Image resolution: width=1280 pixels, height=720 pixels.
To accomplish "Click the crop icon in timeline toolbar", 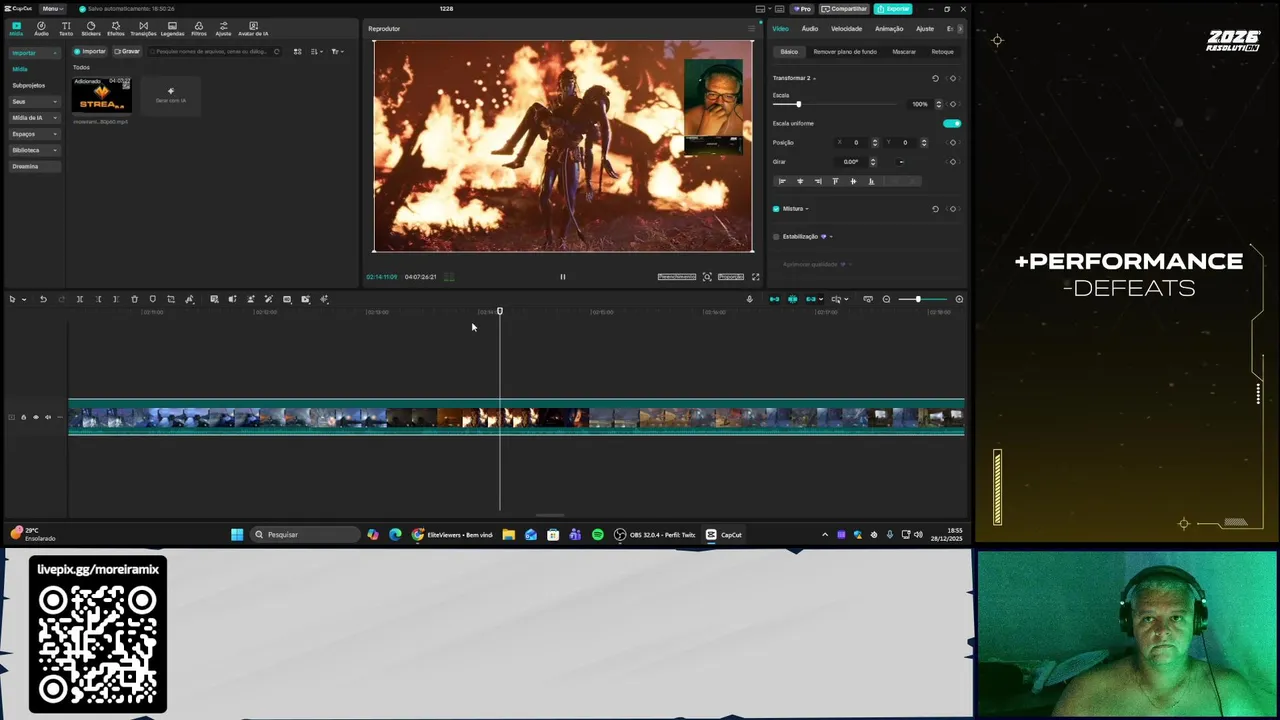I will tap(171, 299).
